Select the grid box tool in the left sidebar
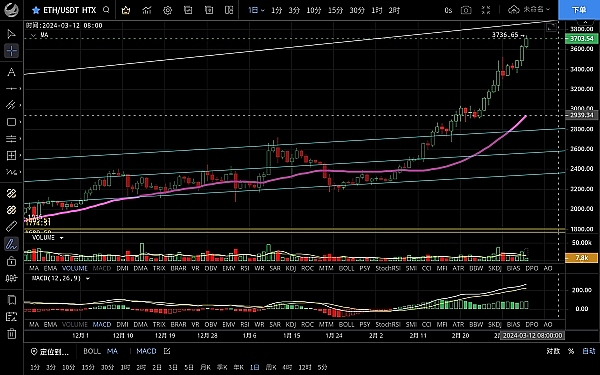Image resolution: width=600 pixels, height=375 pixels. tap(11, 155)
